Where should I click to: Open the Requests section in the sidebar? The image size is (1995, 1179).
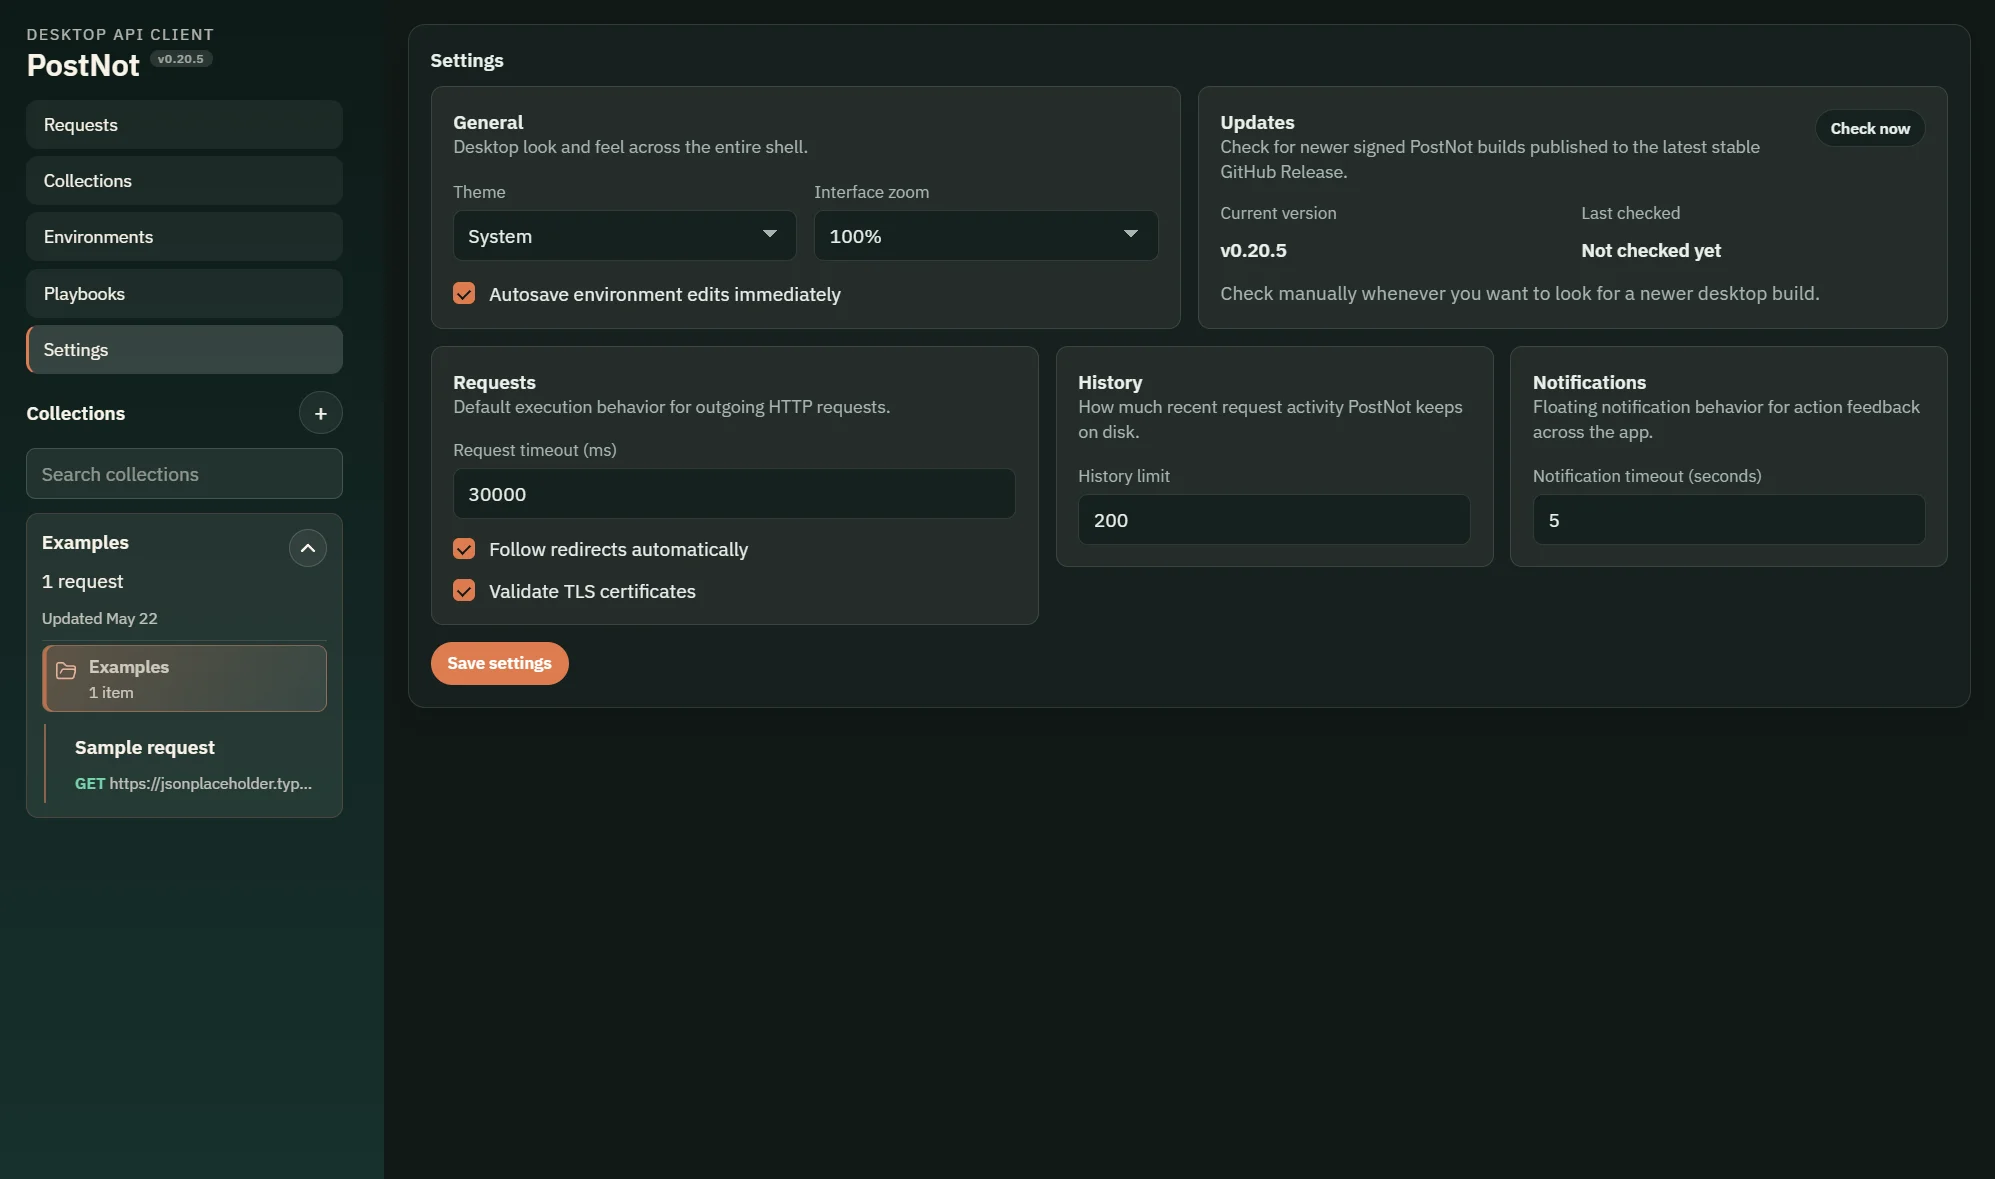(x=184, y=125)
